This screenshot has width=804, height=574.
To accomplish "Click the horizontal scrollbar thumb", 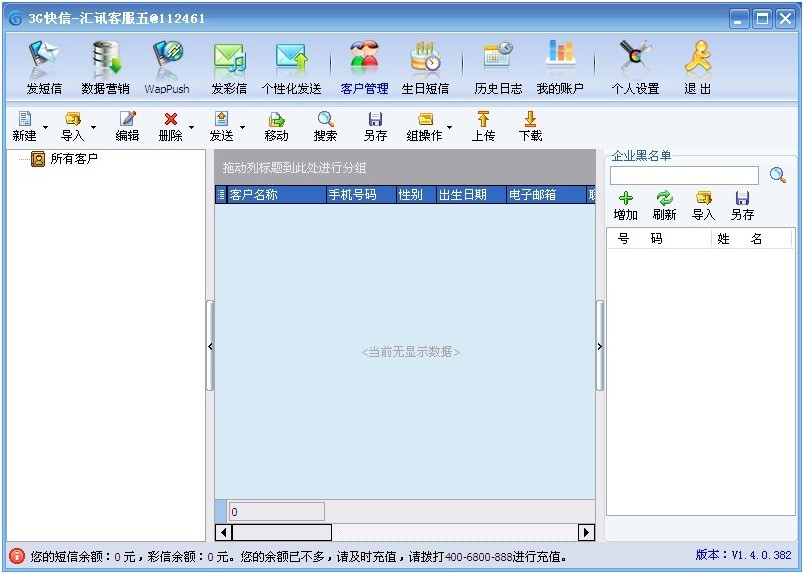I will coord(282,532).
